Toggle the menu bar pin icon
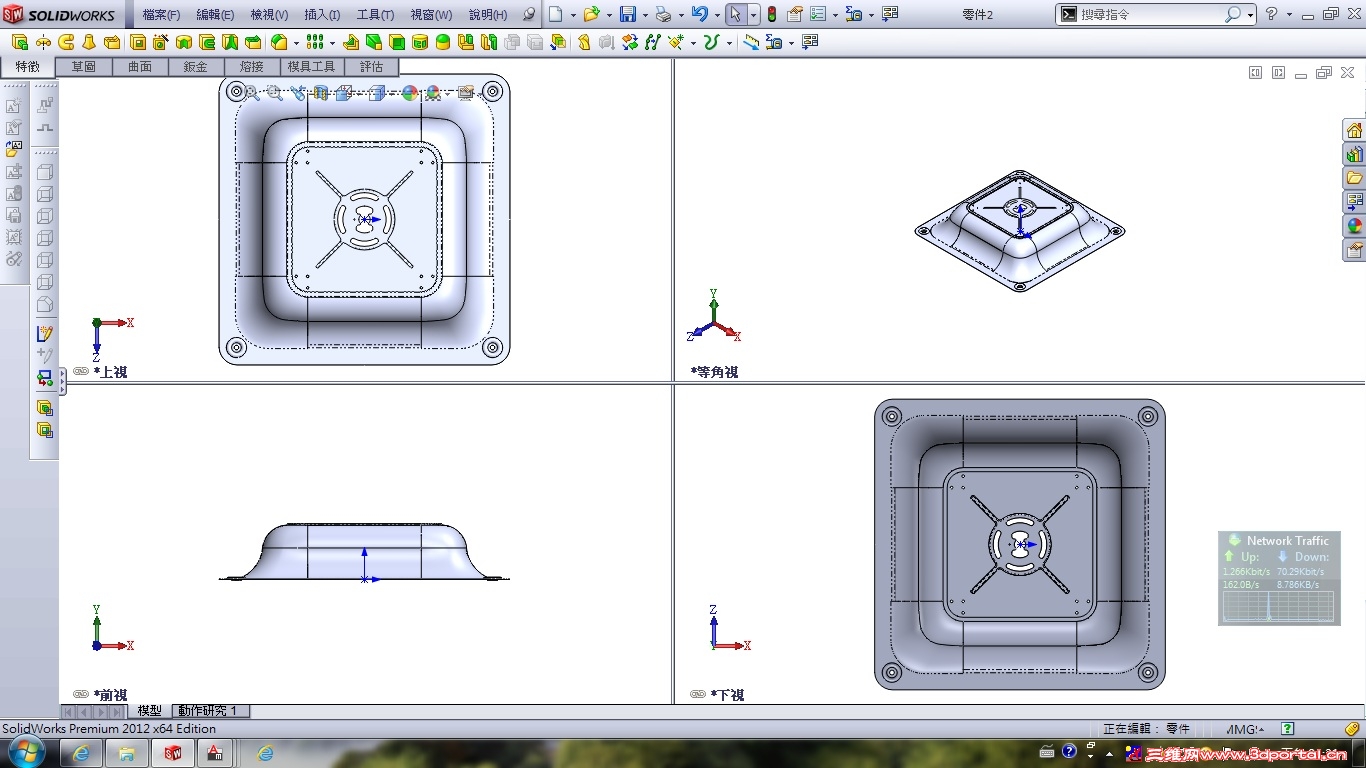This screenshot has height=768, width=1366. pos(529,15)
